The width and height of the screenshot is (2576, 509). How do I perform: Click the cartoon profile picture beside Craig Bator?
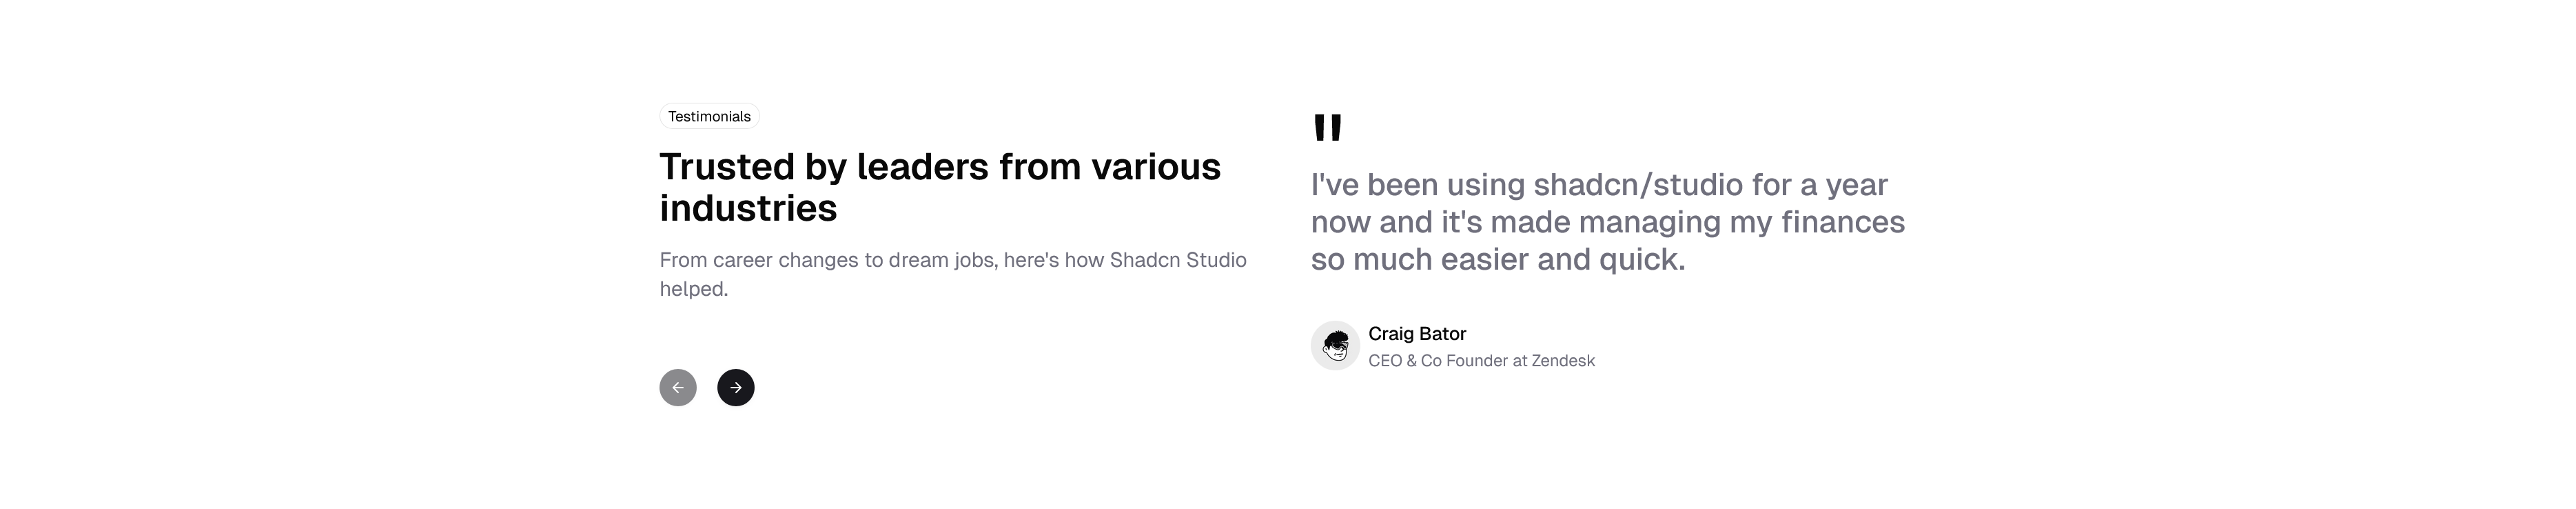pos(1335,347)
